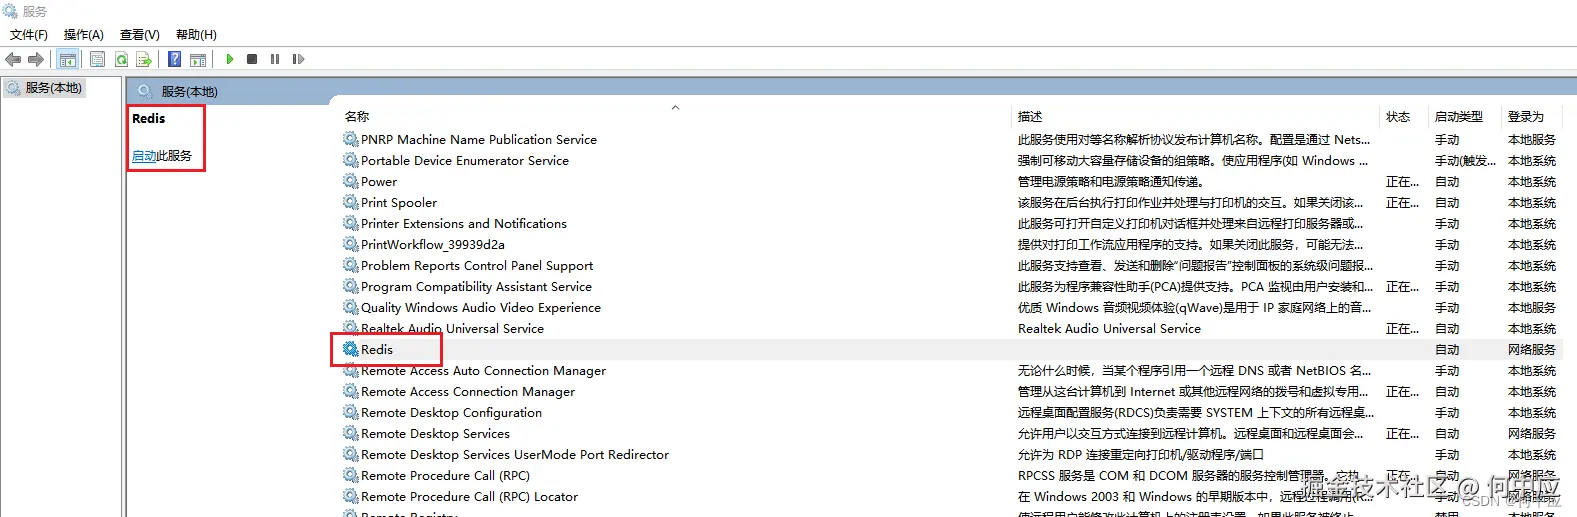Click the gear icon beside Remote Desktop Services

350,433
